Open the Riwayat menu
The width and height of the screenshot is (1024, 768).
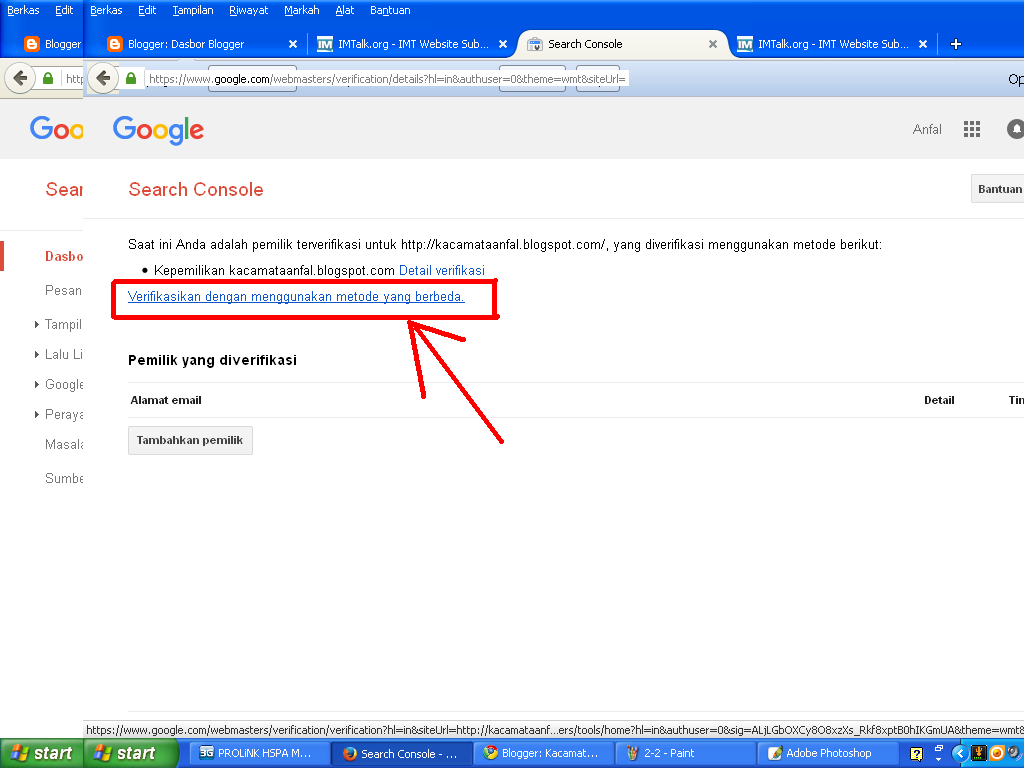[x=249, y=10]
